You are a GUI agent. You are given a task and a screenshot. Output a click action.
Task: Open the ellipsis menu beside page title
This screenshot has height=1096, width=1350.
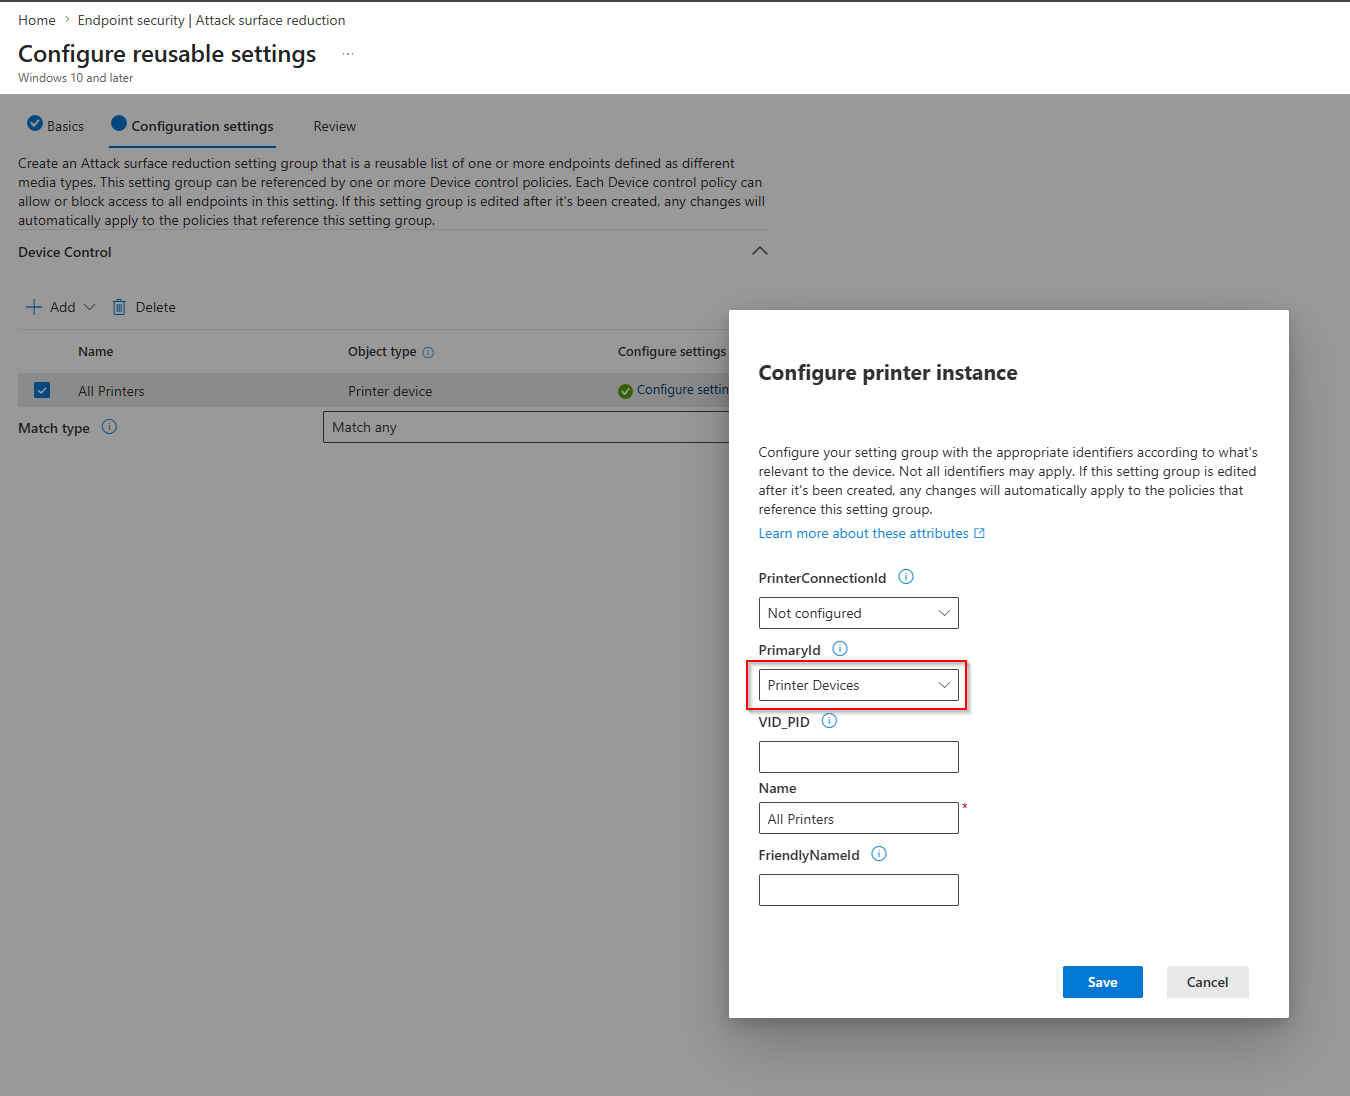pyautogui.click(x=348, y=54)
